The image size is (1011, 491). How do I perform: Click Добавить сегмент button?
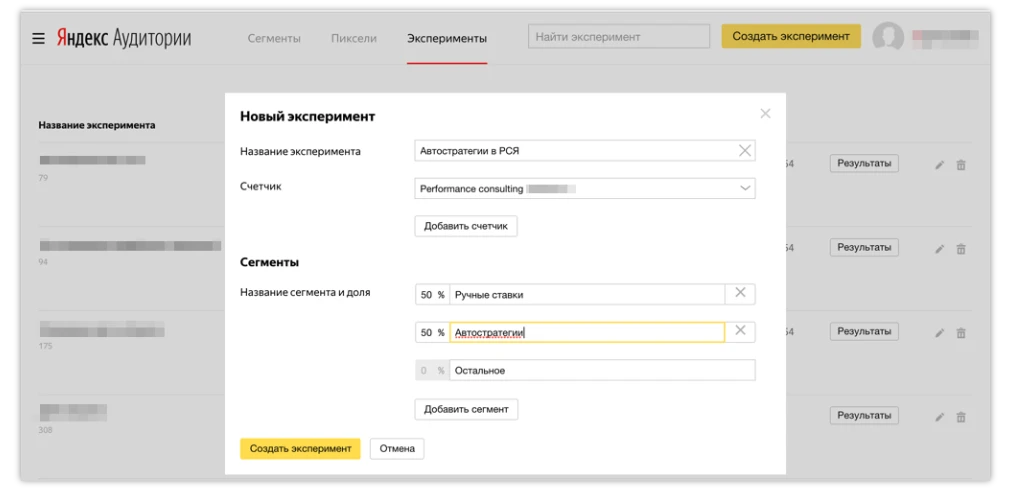[466, 409]
